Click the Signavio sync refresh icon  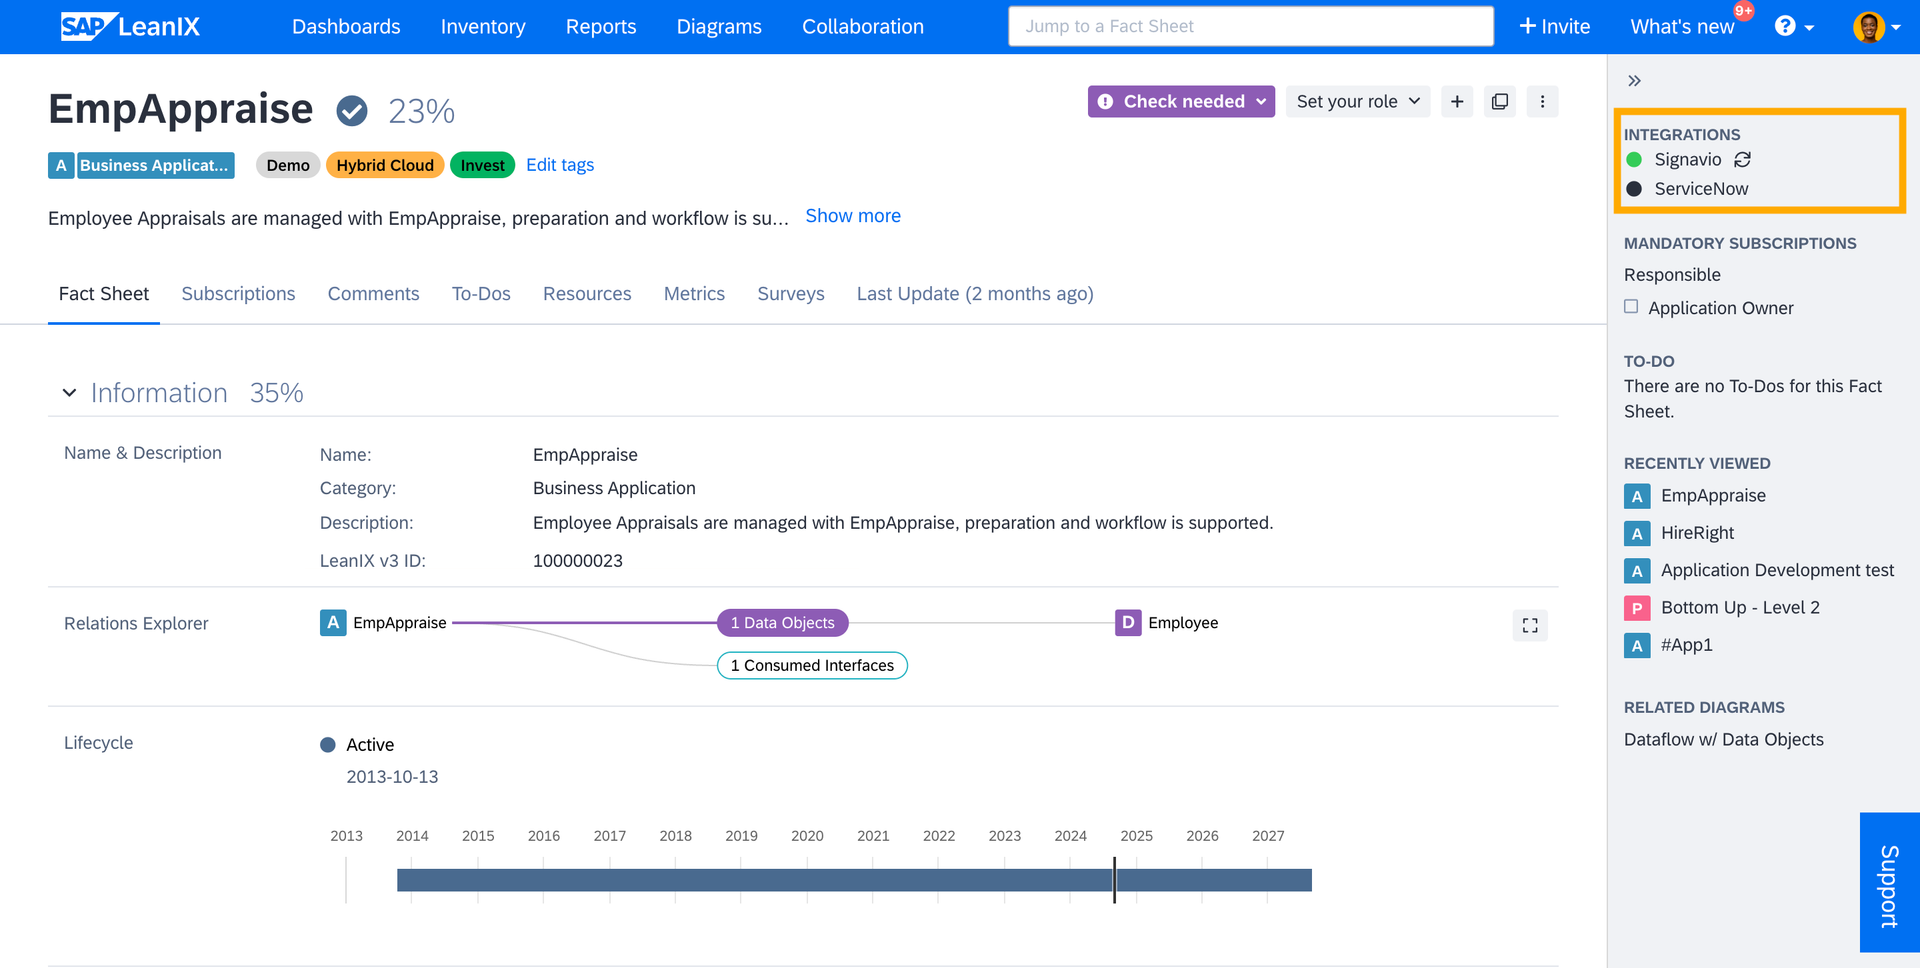tap(1742, 160)
